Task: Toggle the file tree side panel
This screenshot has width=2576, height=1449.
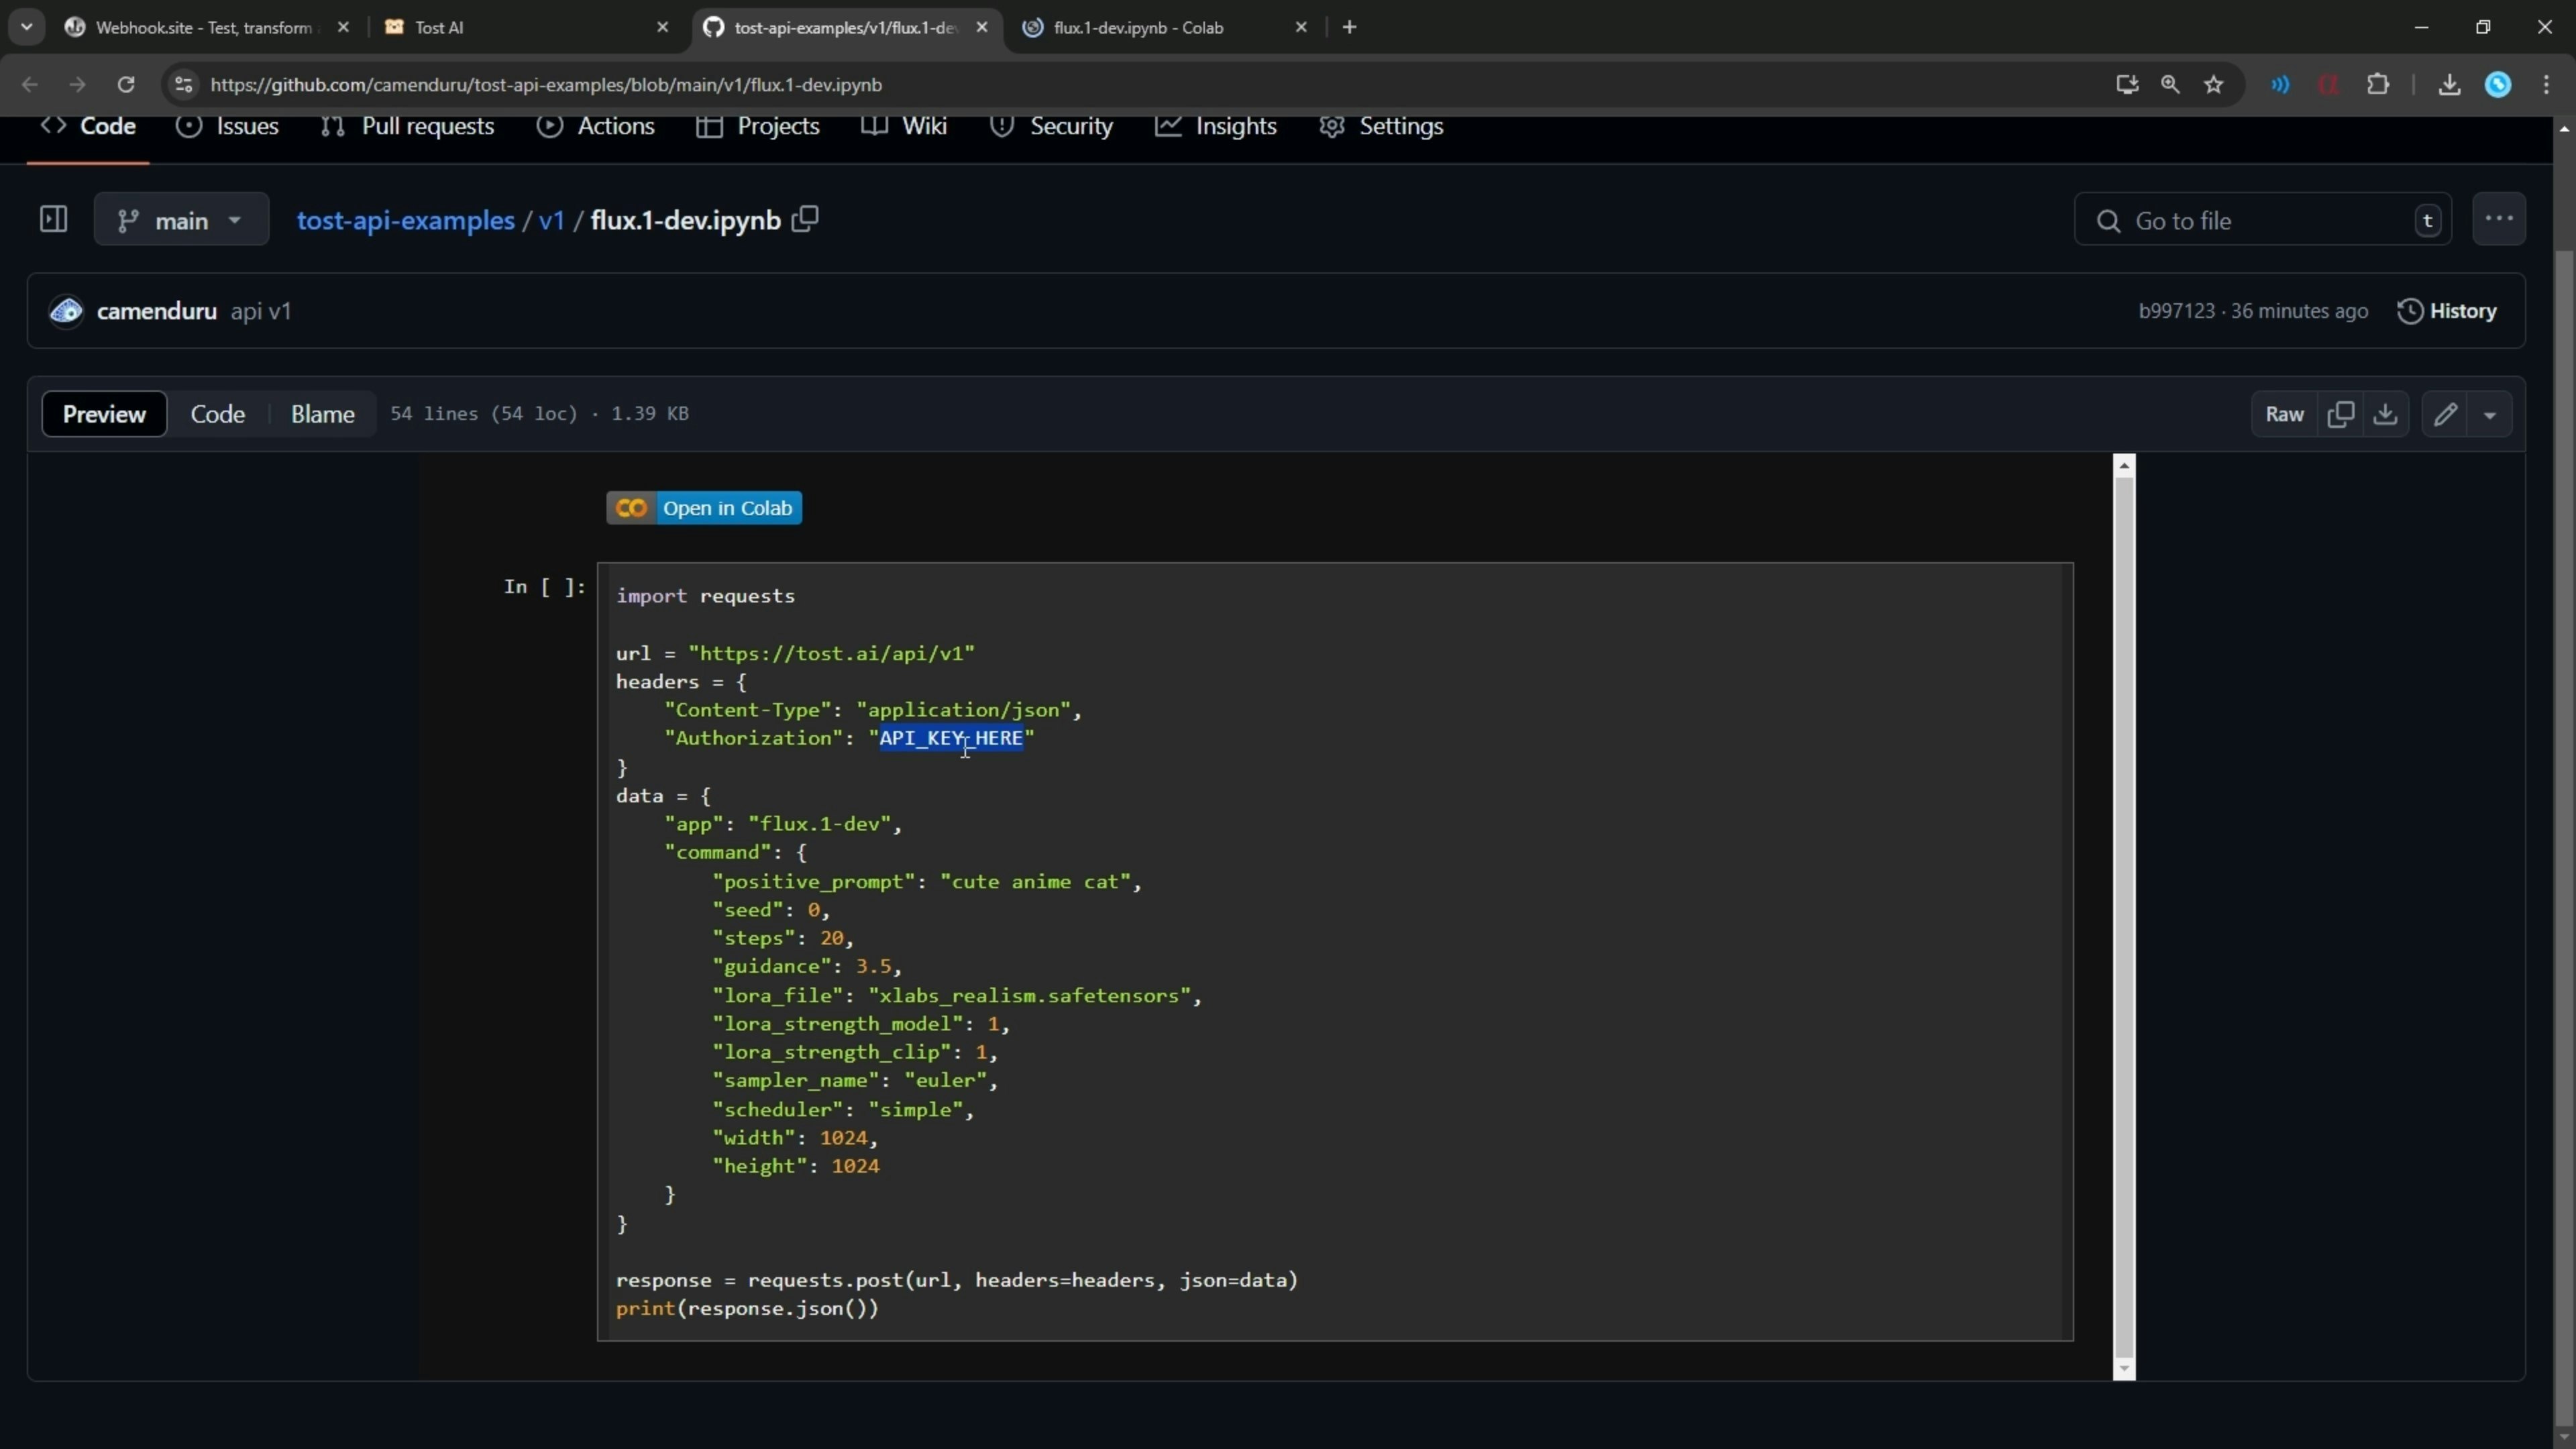Action: (53, 219)
